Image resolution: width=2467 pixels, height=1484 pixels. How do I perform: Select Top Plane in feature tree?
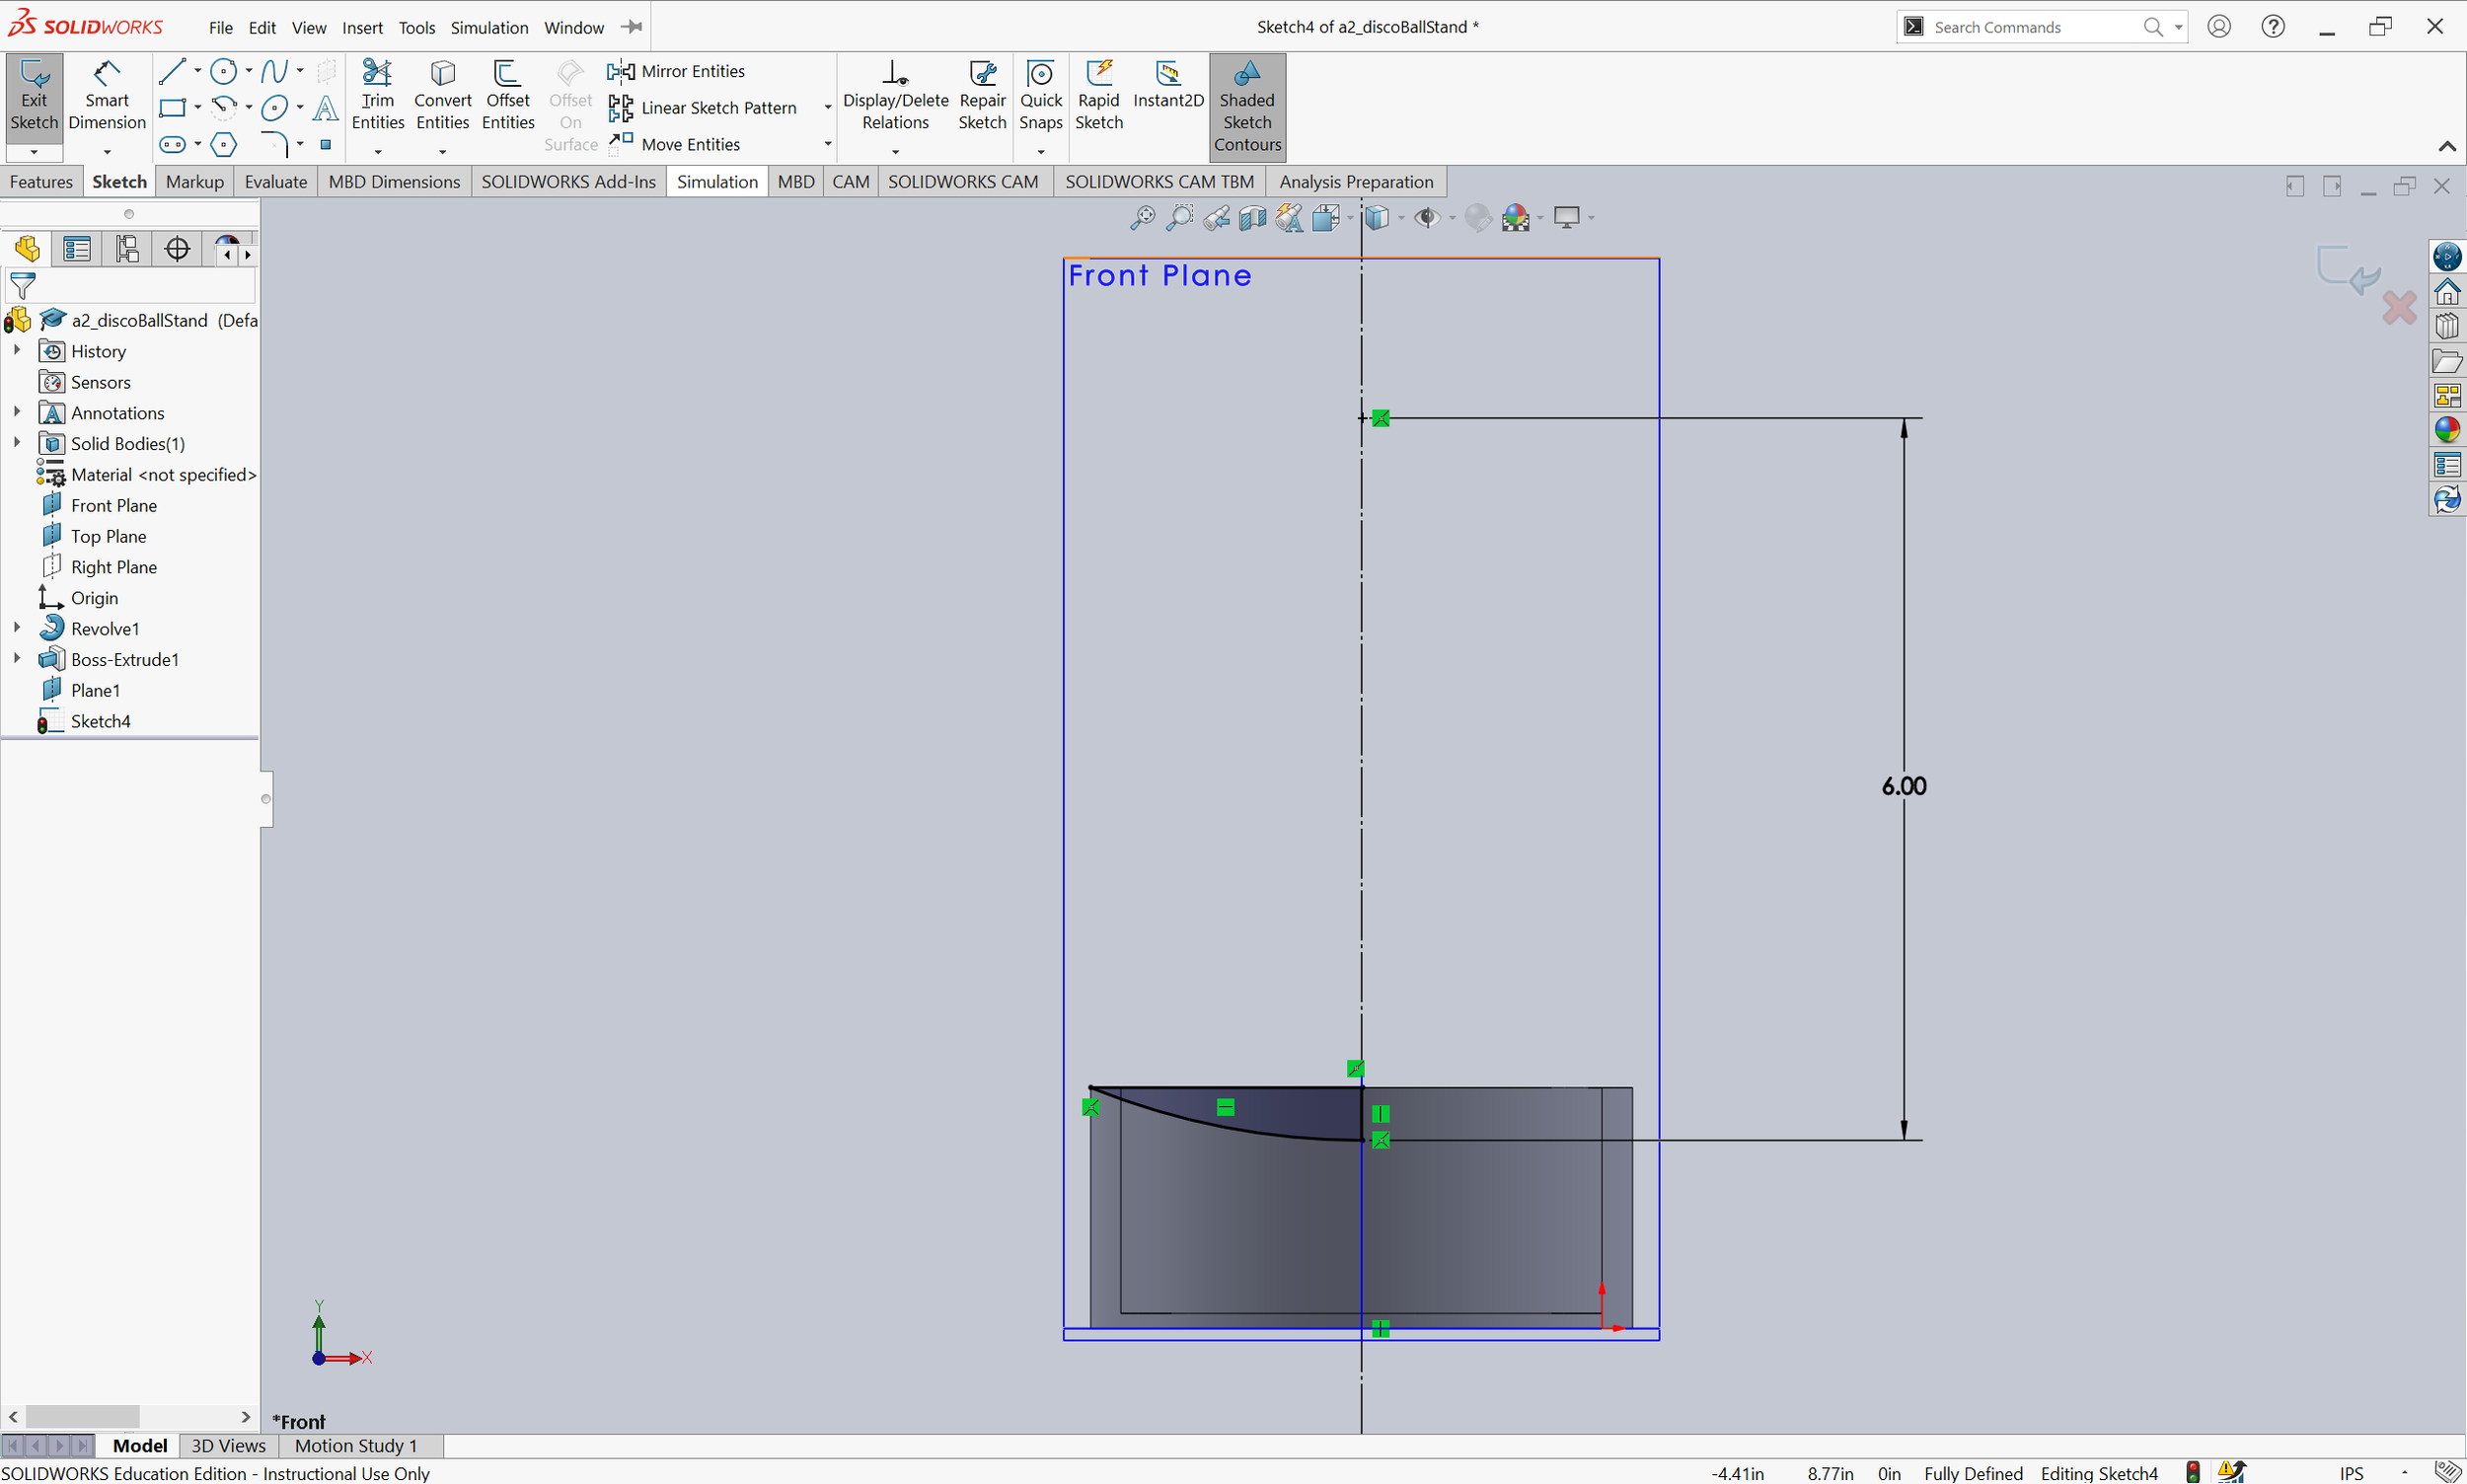[108, 536]
